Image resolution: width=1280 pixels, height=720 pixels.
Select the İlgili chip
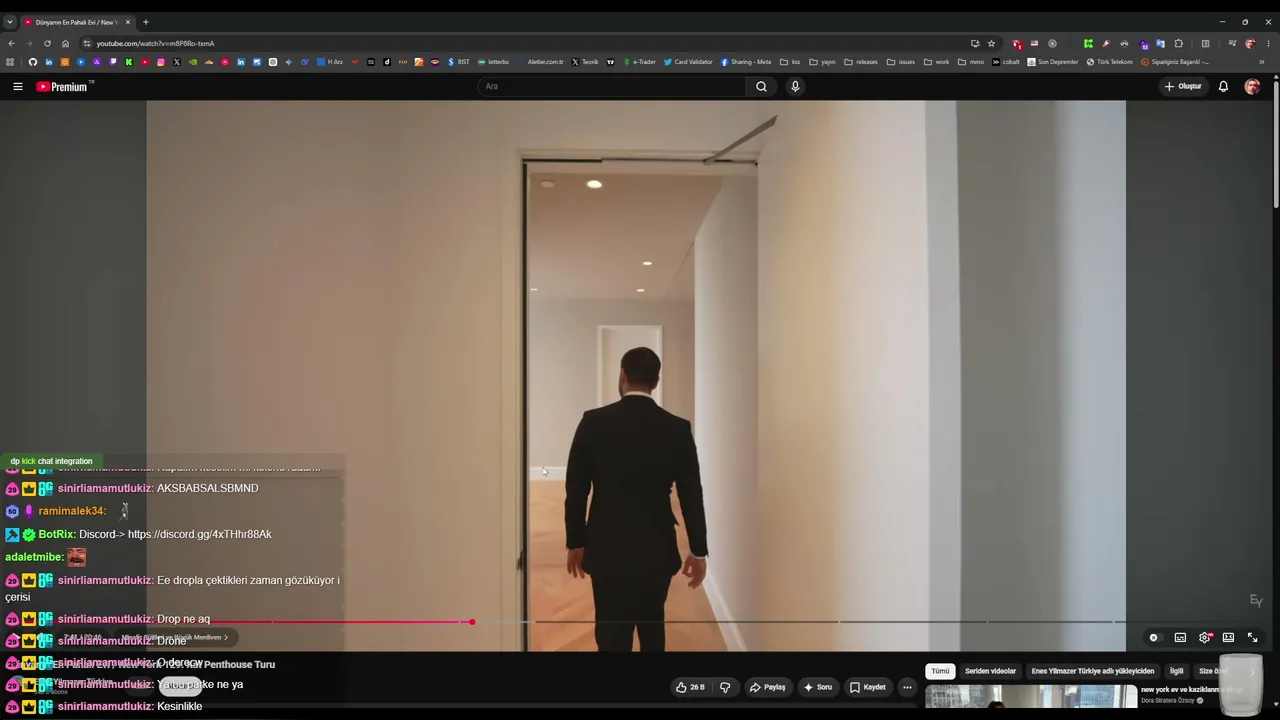pos(1177,671)
